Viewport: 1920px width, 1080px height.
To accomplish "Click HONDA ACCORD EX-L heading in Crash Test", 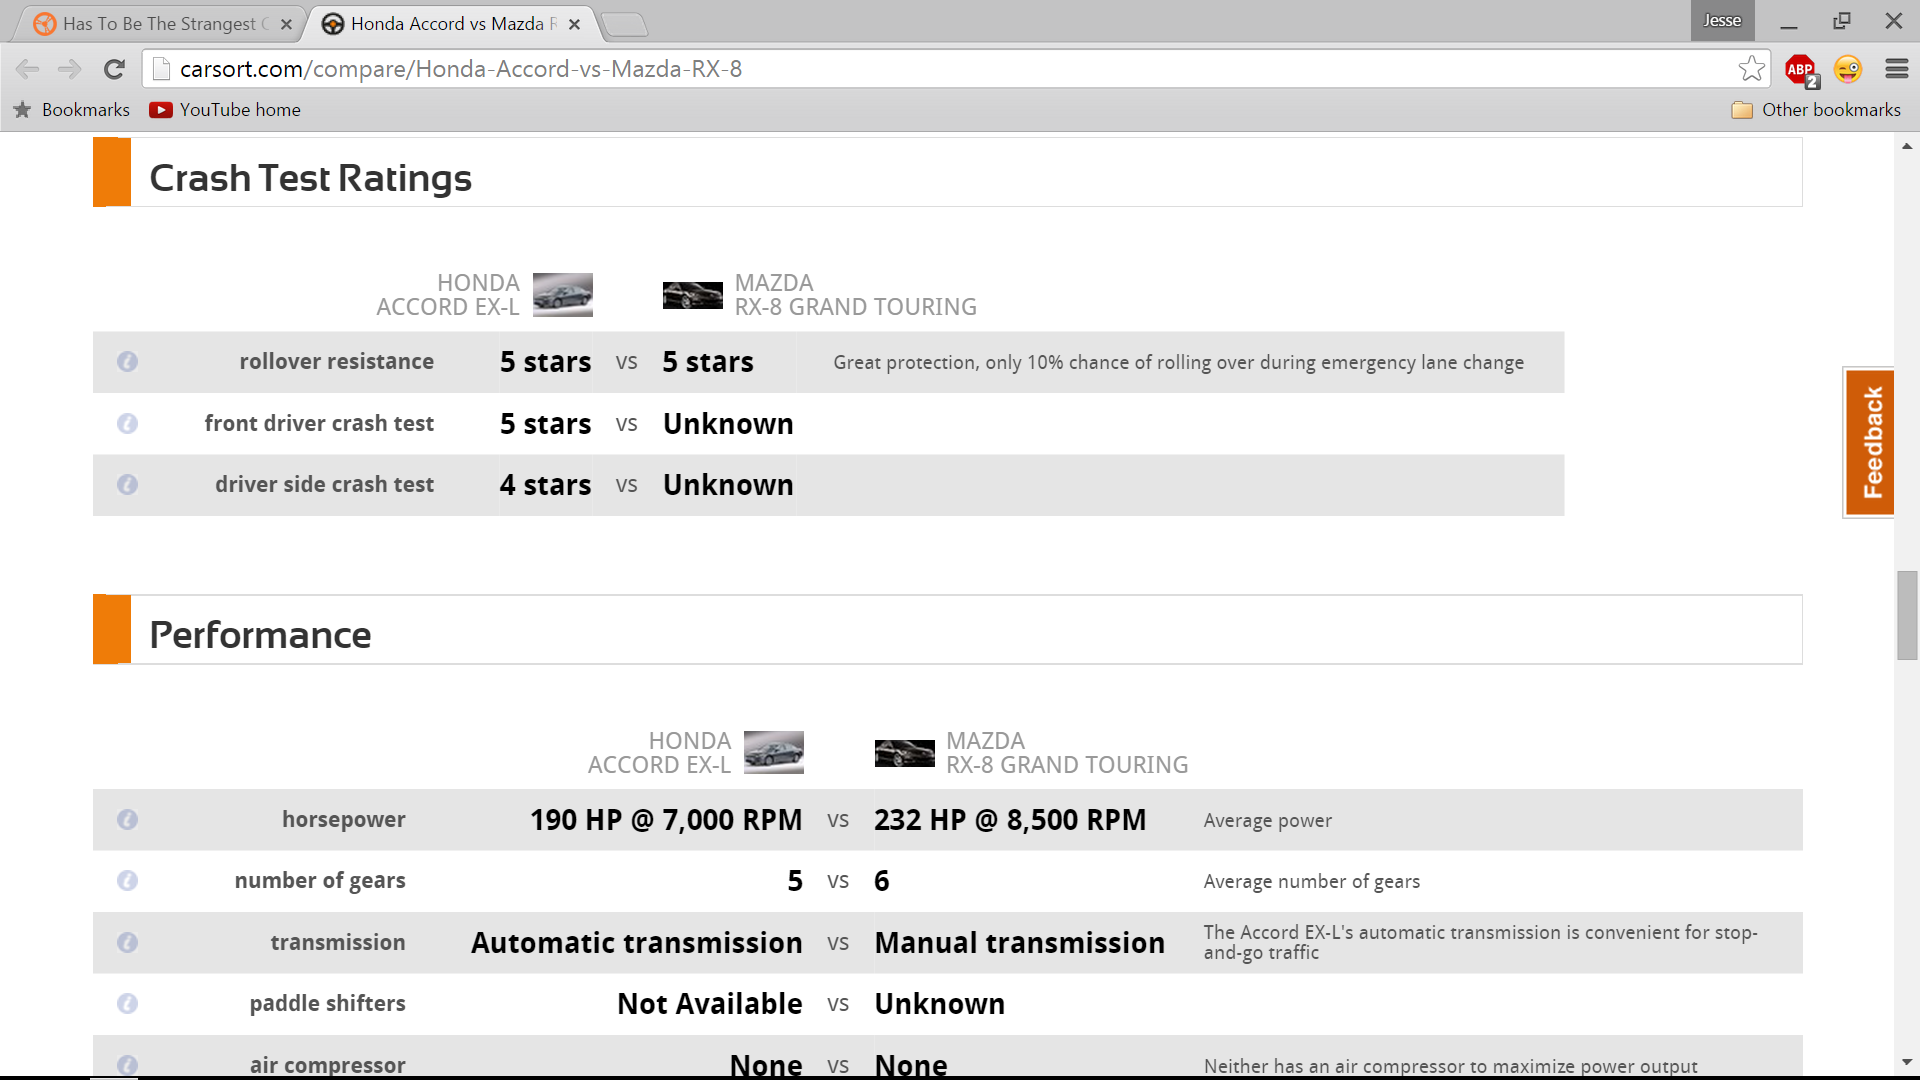I will (x=448, y=295).
